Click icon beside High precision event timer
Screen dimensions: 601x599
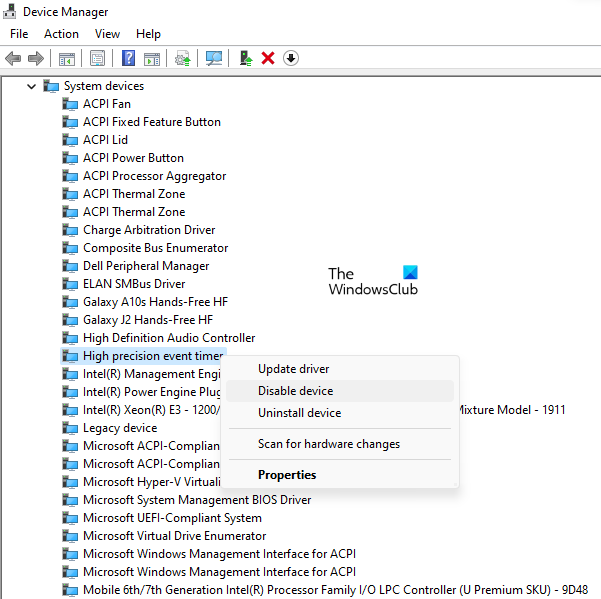[x=70, y=356]
